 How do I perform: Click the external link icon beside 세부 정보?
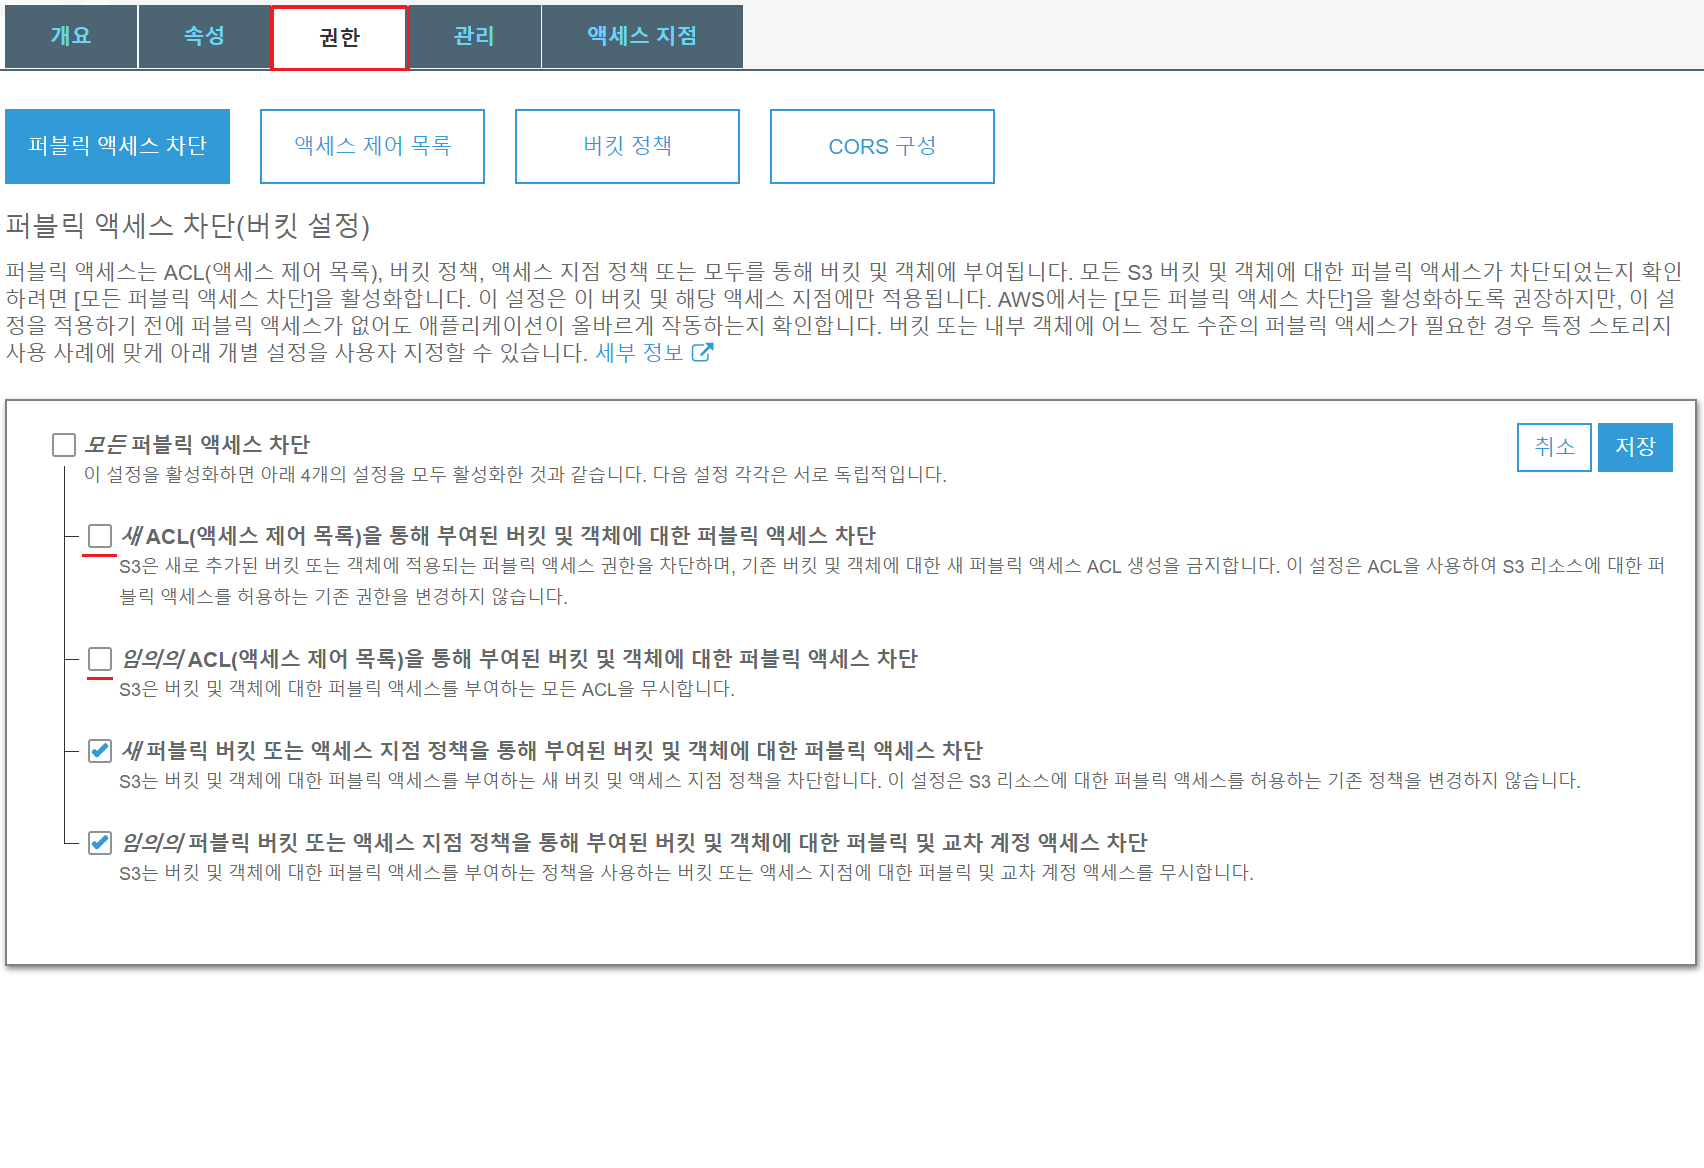tap(702, 352)
